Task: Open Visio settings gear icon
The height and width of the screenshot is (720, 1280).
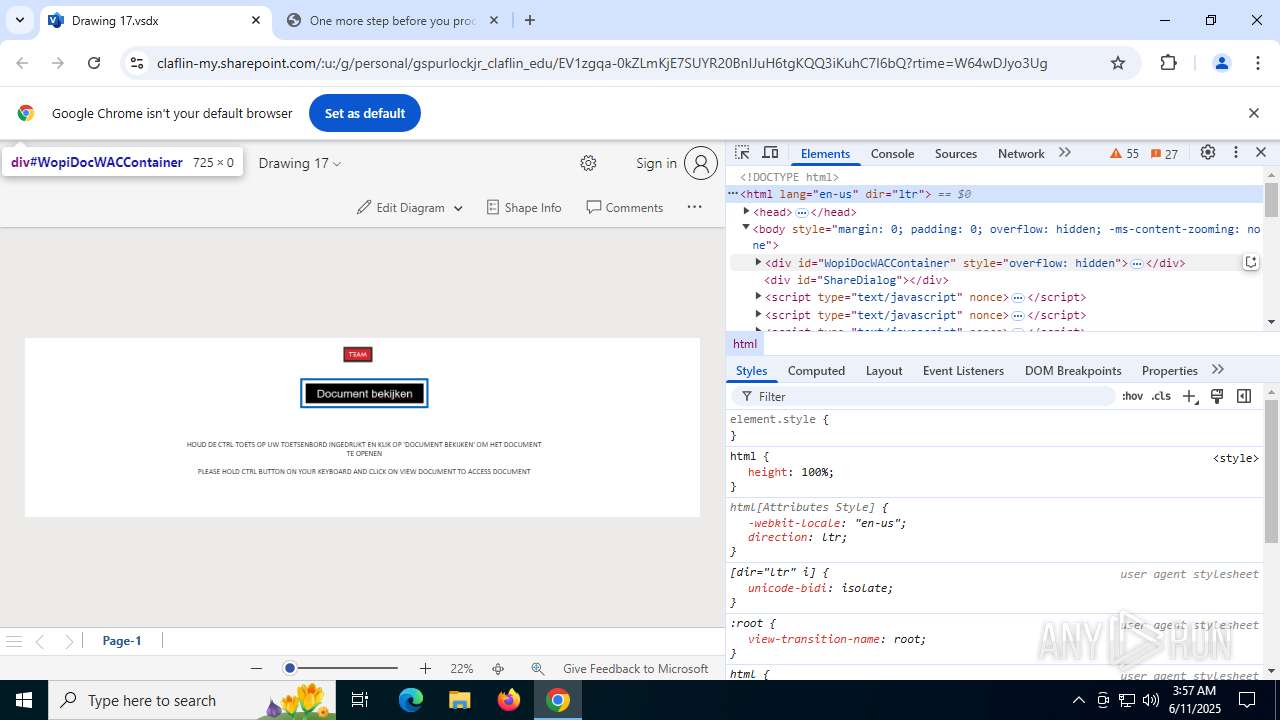Action: click(588, 163)
